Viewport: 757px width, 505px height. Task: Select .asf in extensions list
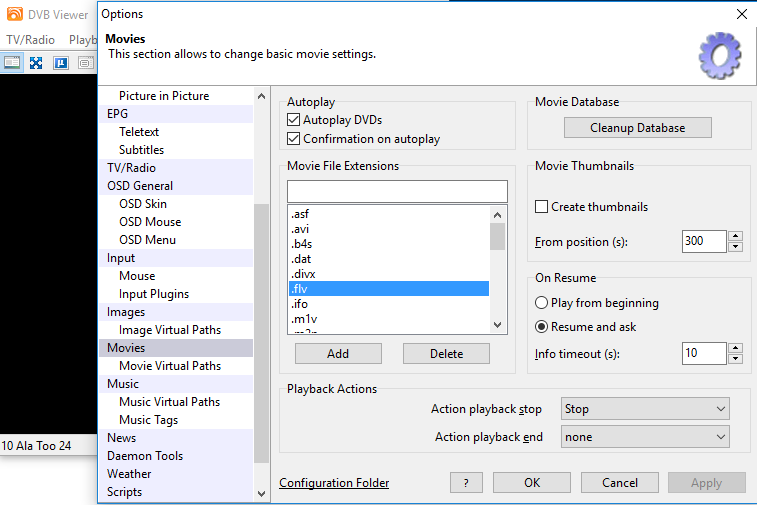(389, 214)
